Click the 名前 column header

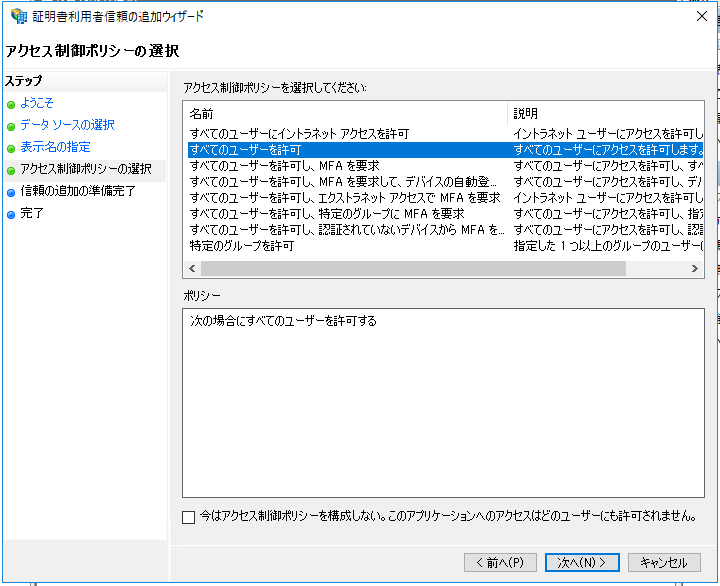[202, 113]
